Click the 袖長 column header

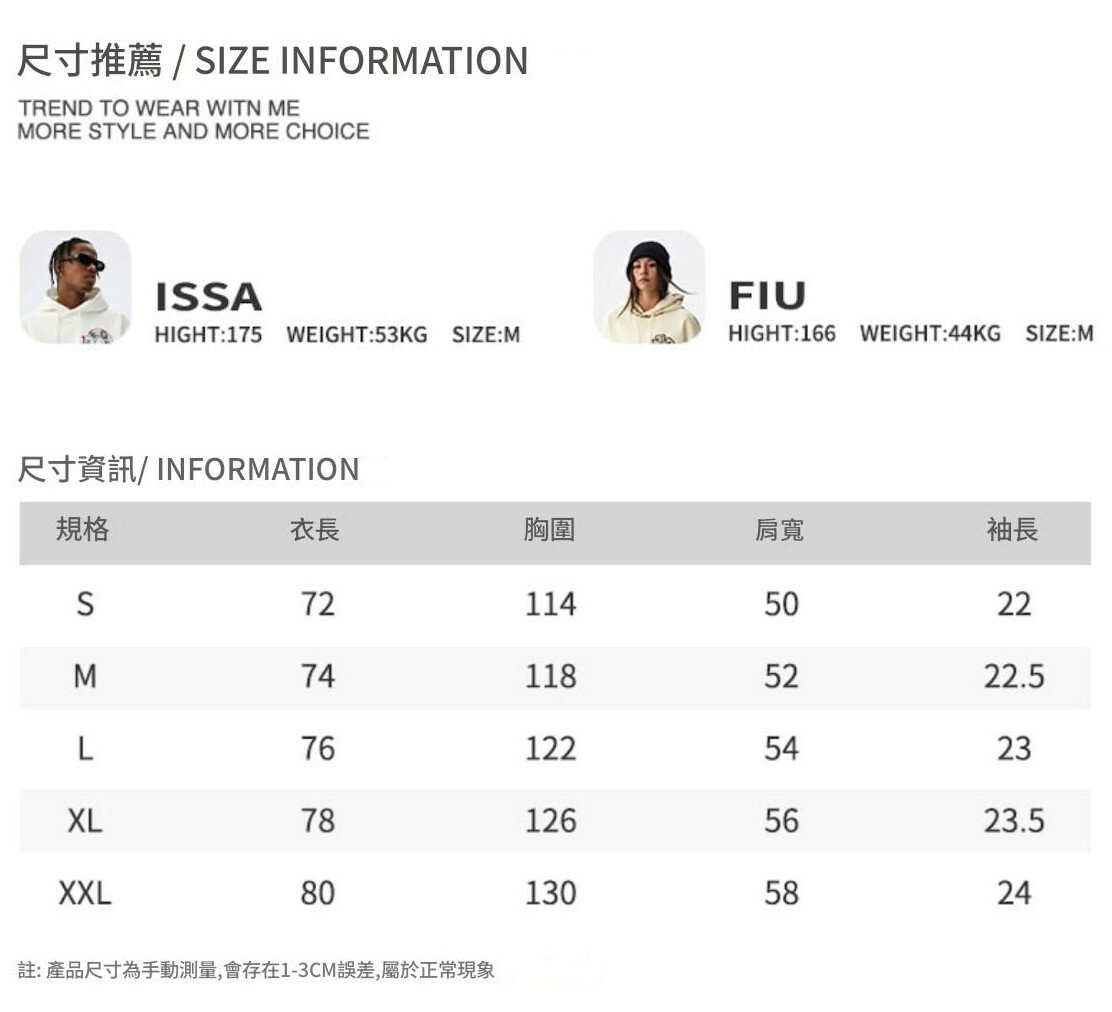(1012, 530)
